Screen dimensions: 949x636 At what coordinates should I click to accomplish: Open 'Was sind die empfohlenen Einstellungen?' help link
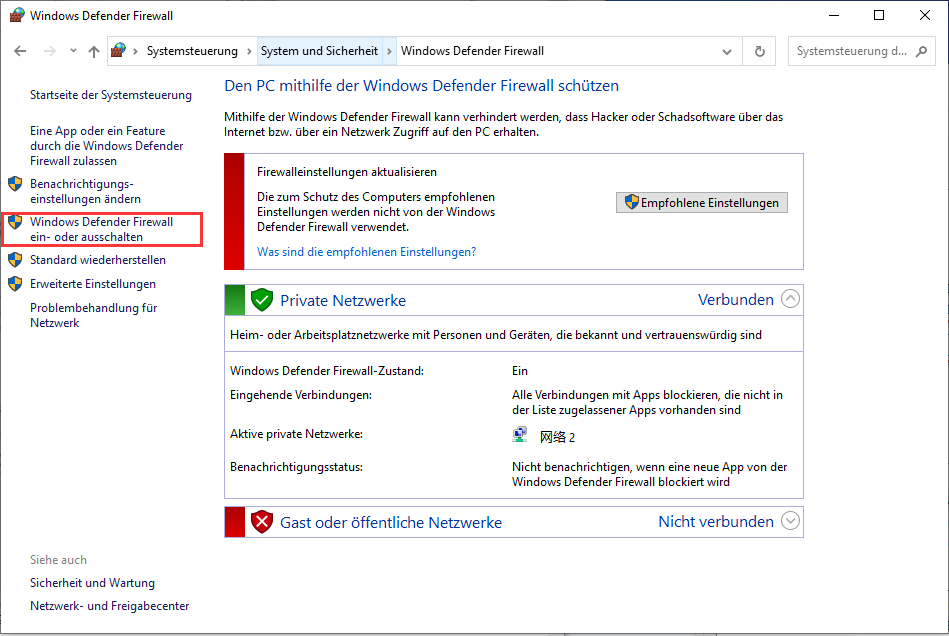pyautogui.click(x=367, y=252)
